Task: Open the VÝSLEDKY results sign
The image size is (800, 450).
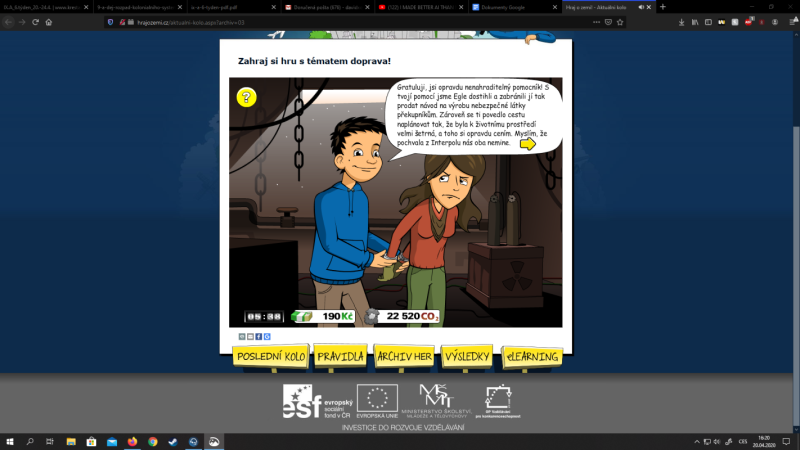Action: (467, 356)
